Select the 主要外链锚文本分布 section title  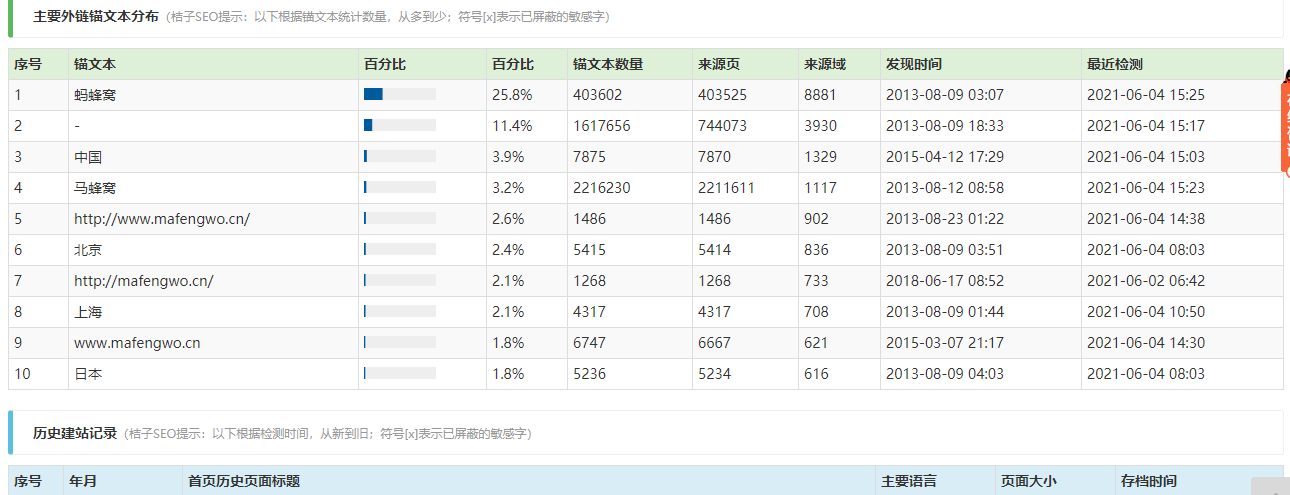tap(95, 17)
